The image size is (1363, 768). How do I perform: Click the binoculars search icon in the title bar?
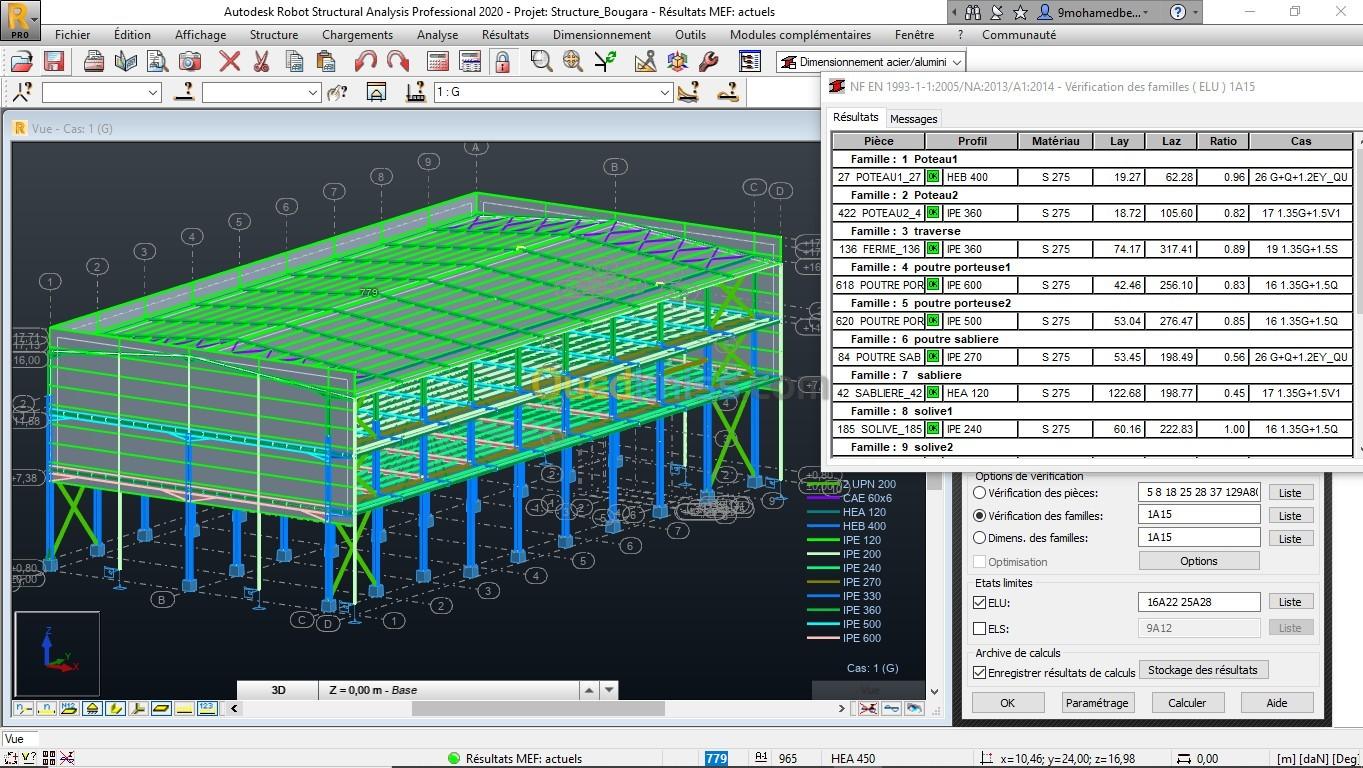click(x=973, y=12)
